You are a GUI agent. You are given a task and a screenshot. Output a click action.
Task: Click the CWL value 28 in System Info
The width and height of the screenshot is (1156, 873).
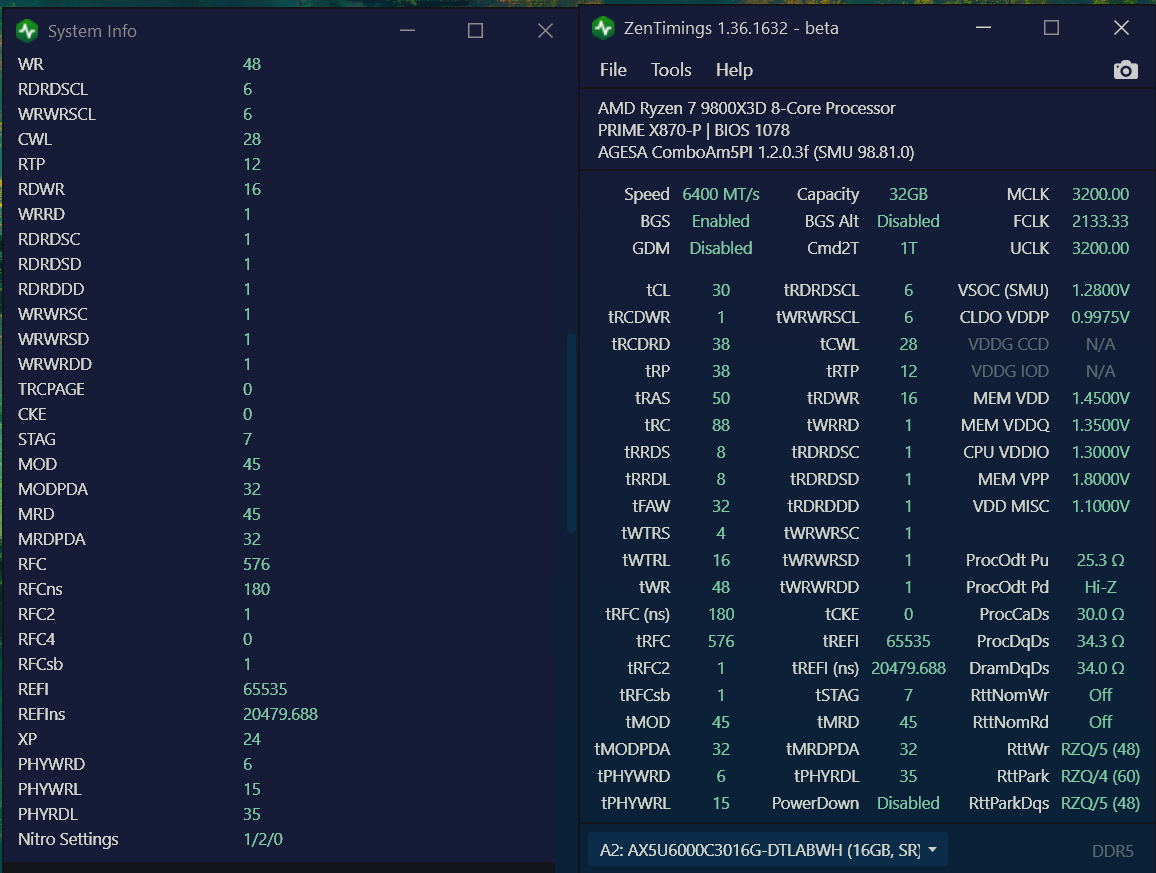point(251,139)
